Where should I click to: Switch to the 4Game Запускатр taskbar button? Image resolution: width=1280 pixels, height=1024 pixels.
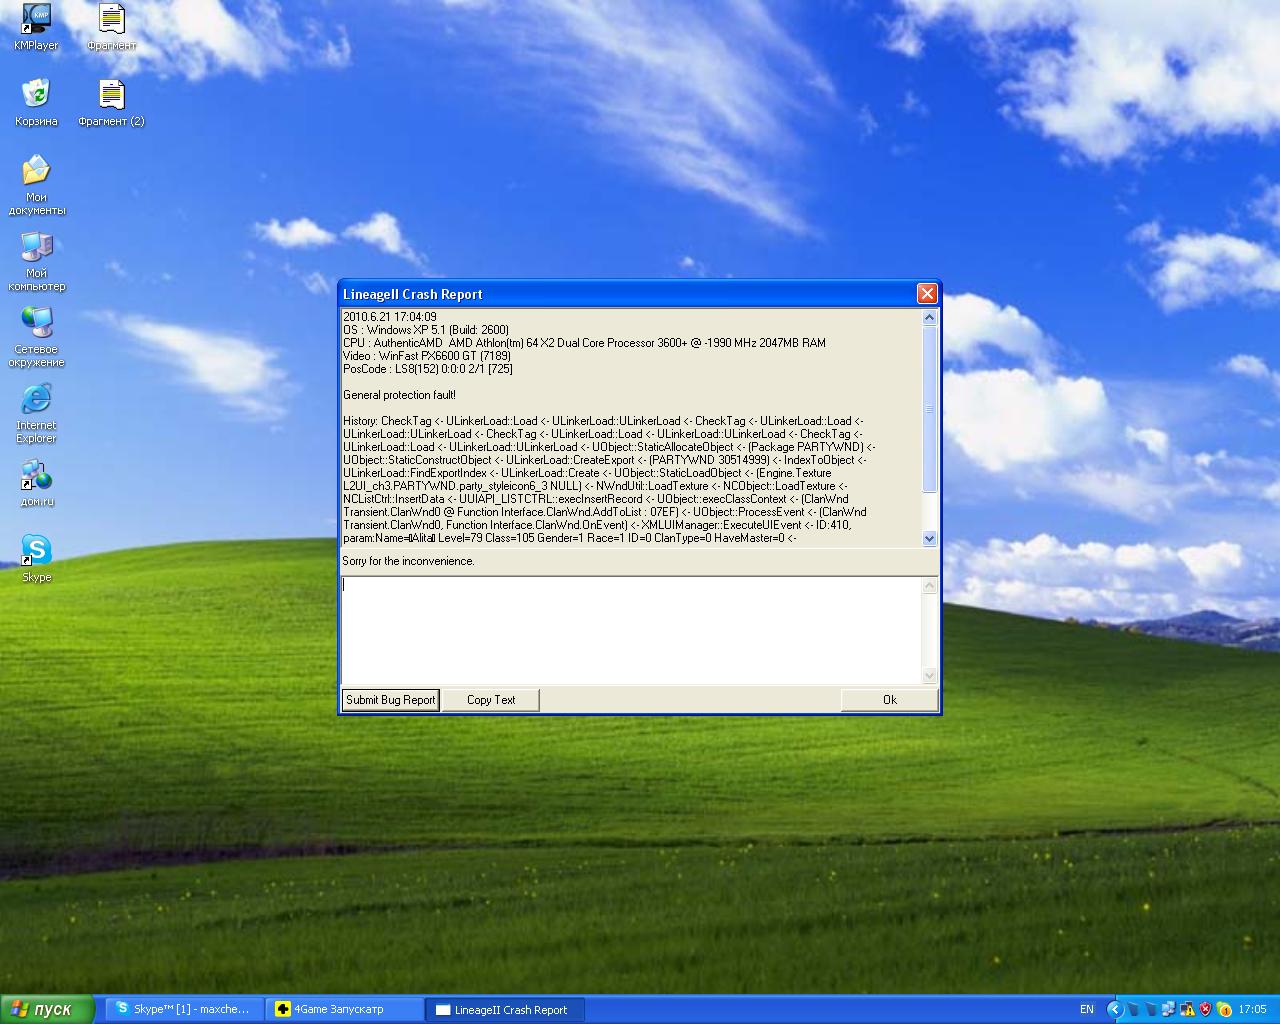point(344,1009)
